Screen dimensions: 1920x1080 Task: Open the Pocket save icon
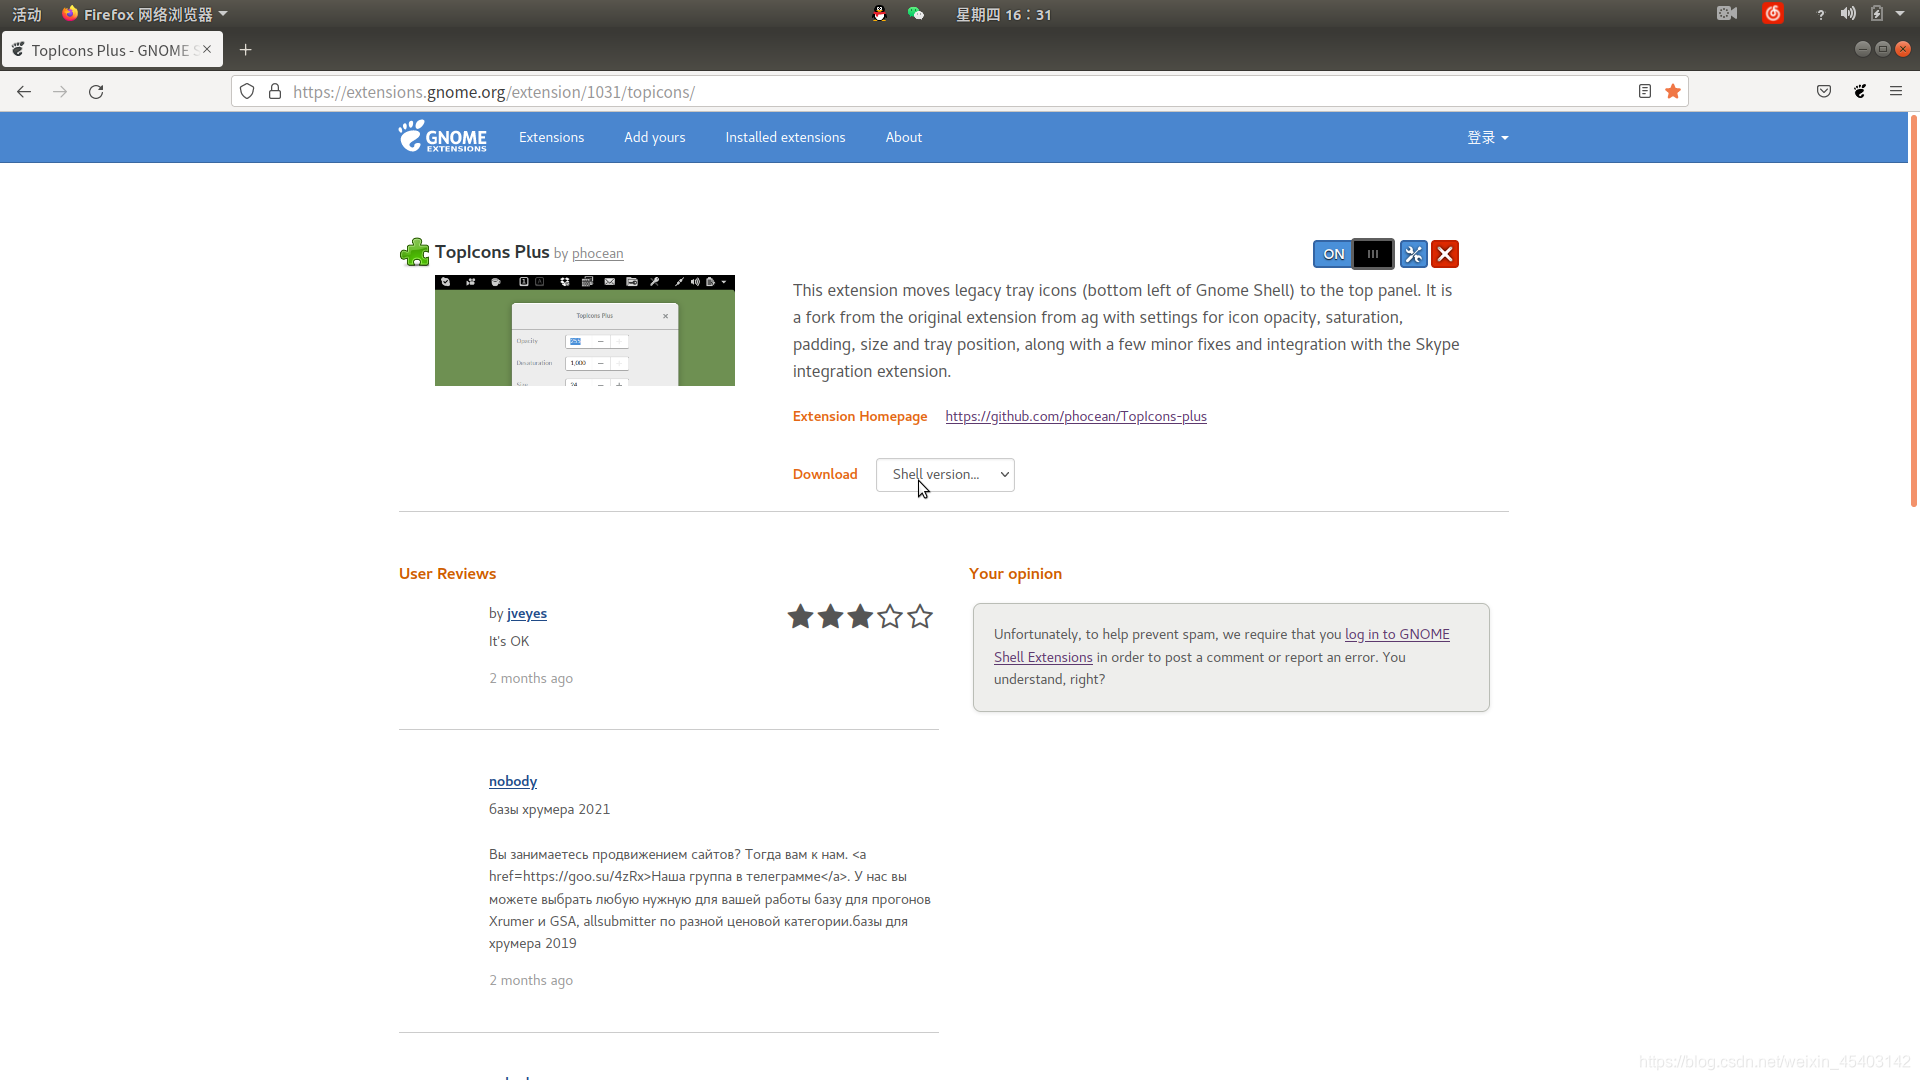[1824, 91]
